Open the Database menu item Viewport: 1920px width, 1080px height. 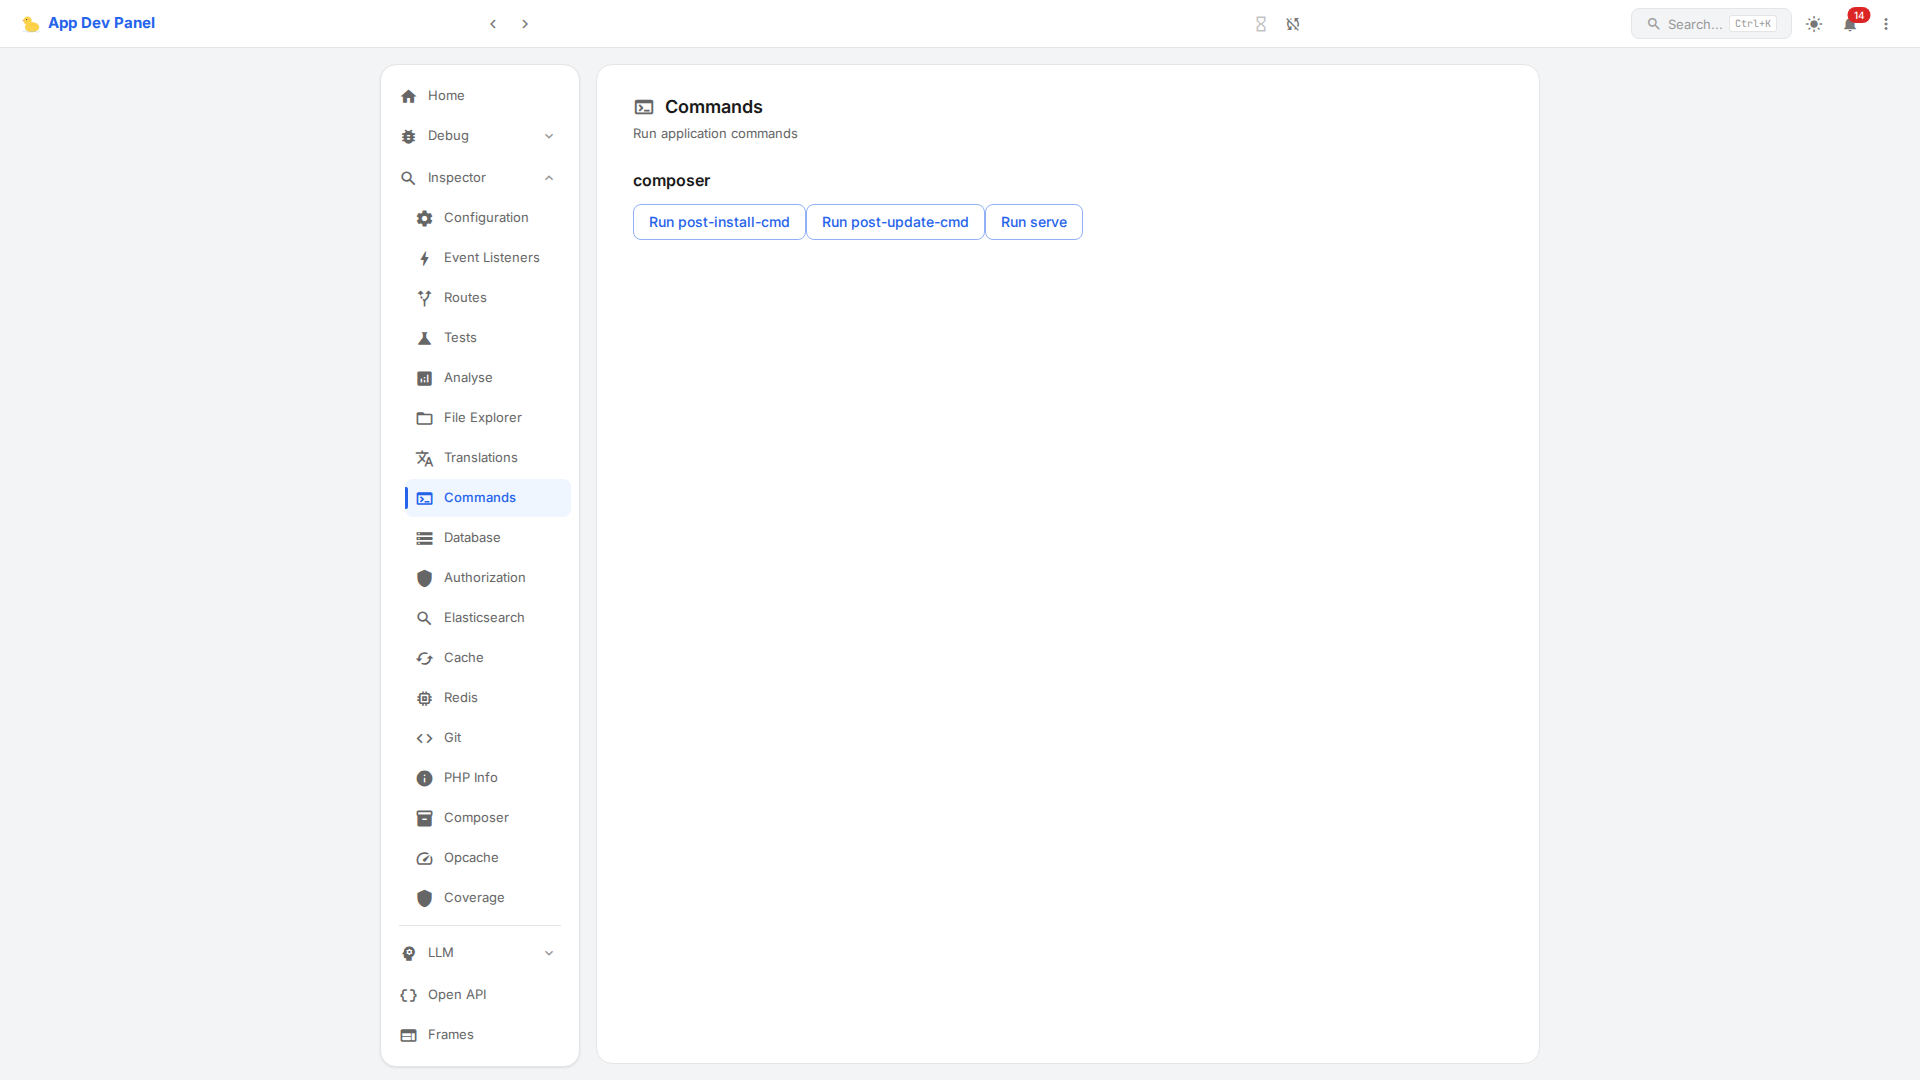[x=472, y=538]
